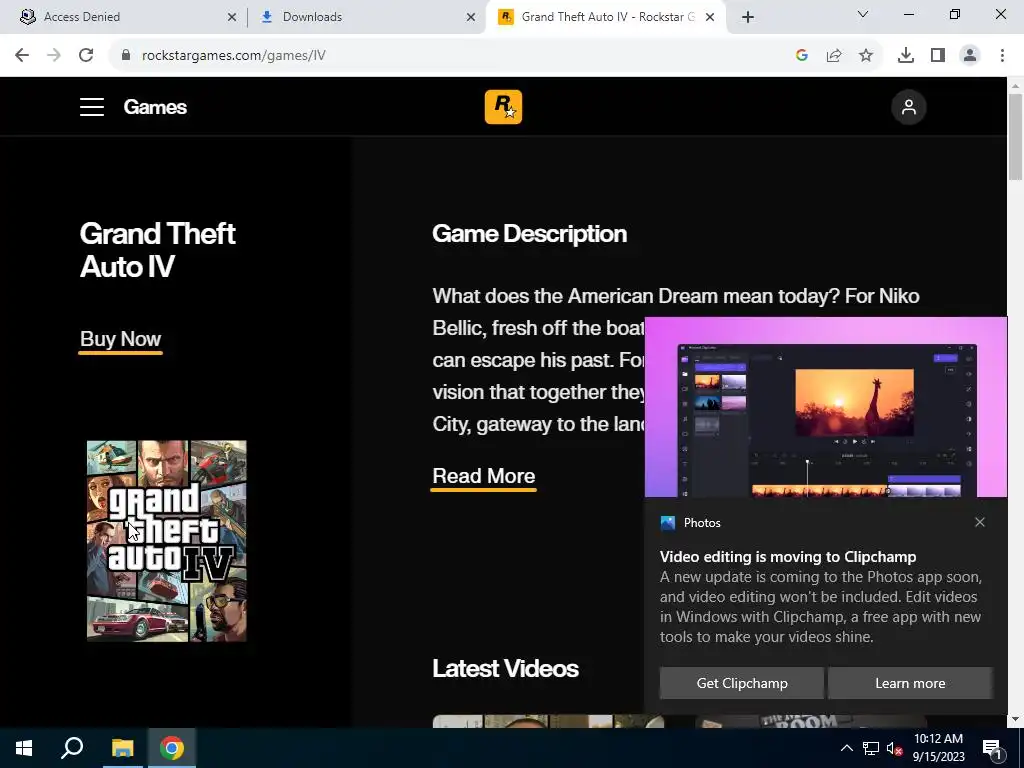Viewport: 1024px width, 768px height.
Task: Close the Downloads tab
Action: [471, 17]
